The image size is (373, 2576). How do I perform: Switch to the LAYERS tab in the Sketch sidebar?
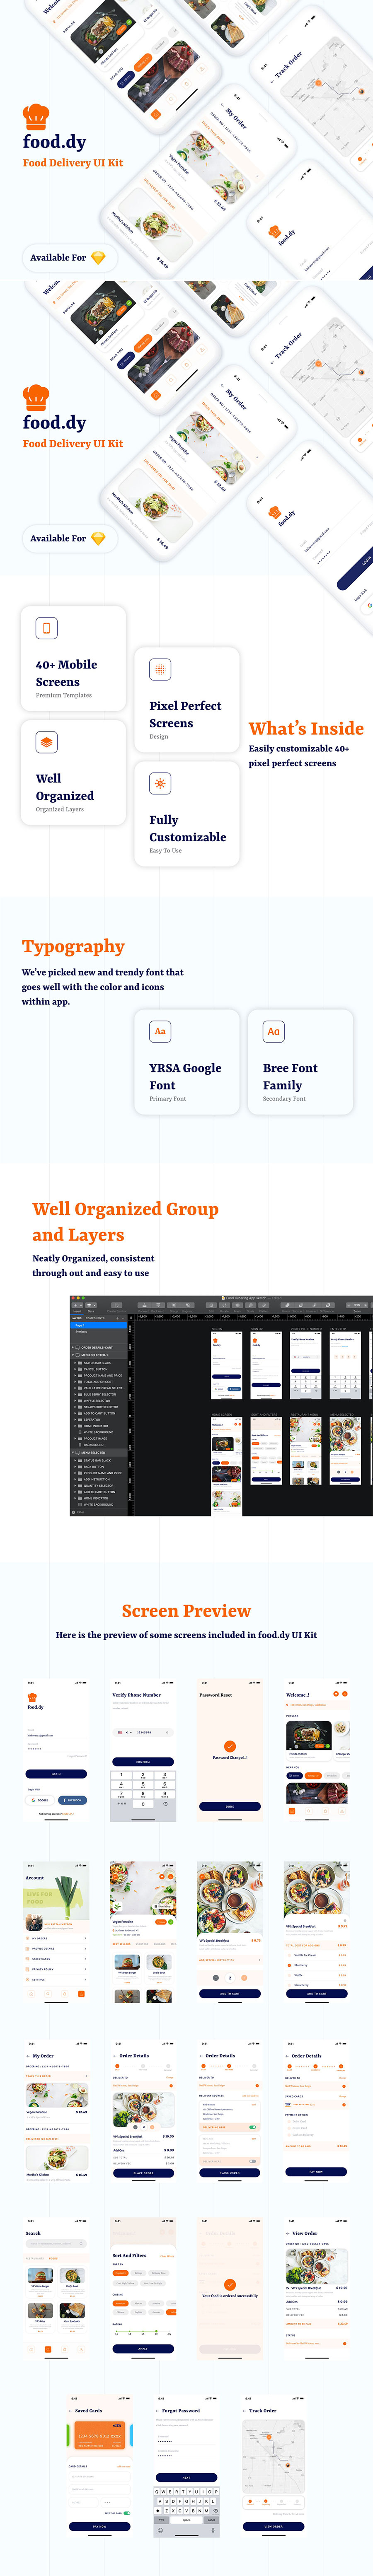tap(77, 1317)
